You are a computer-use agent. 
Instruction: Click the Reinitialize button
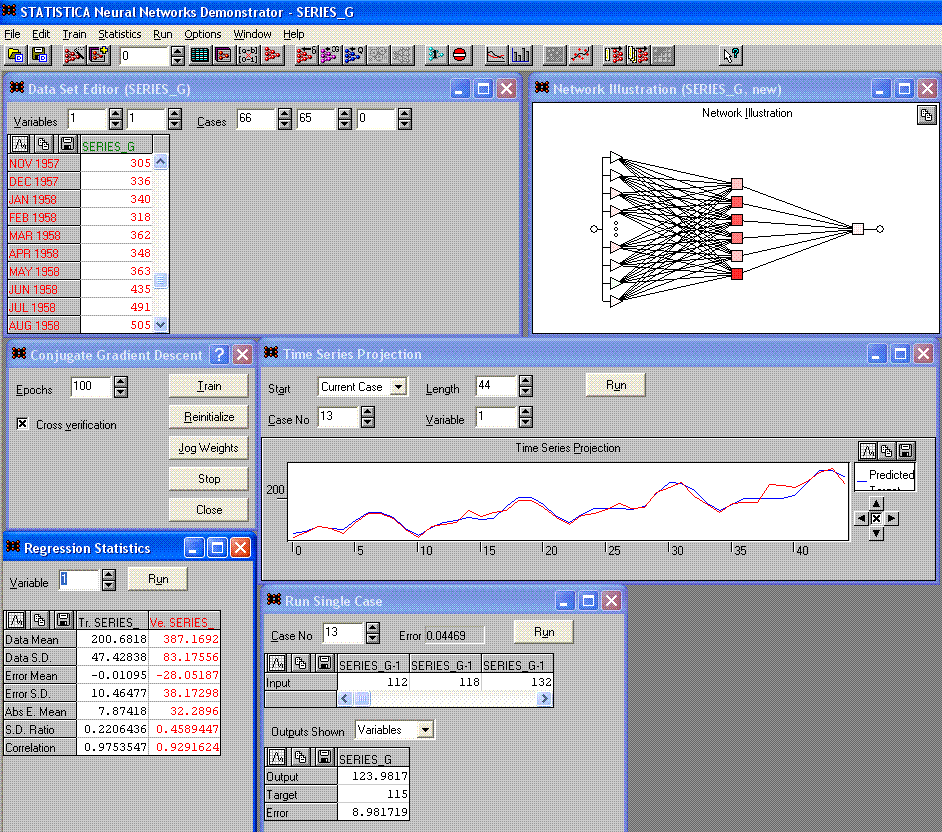(x=208, y=416)
